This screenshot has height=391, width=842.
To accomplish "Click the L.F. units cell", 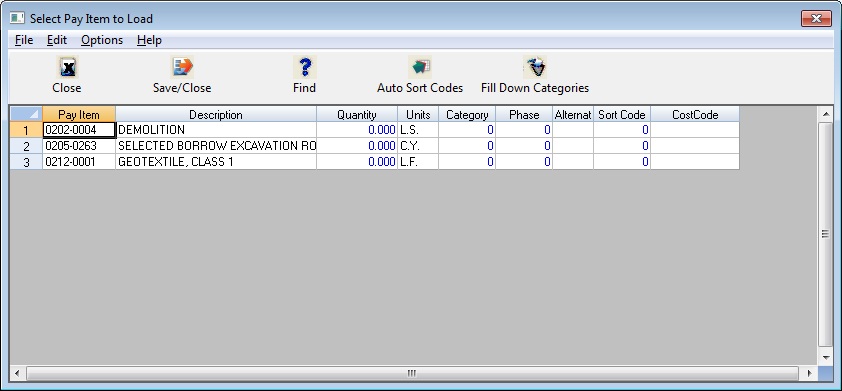I will pos(418,162).
